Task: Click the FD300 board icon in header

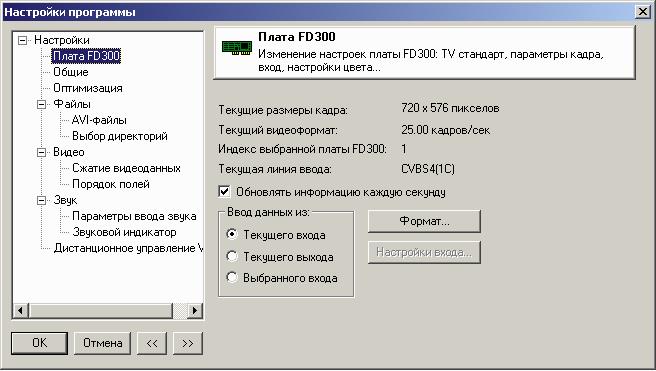Action: coord(237,48)
